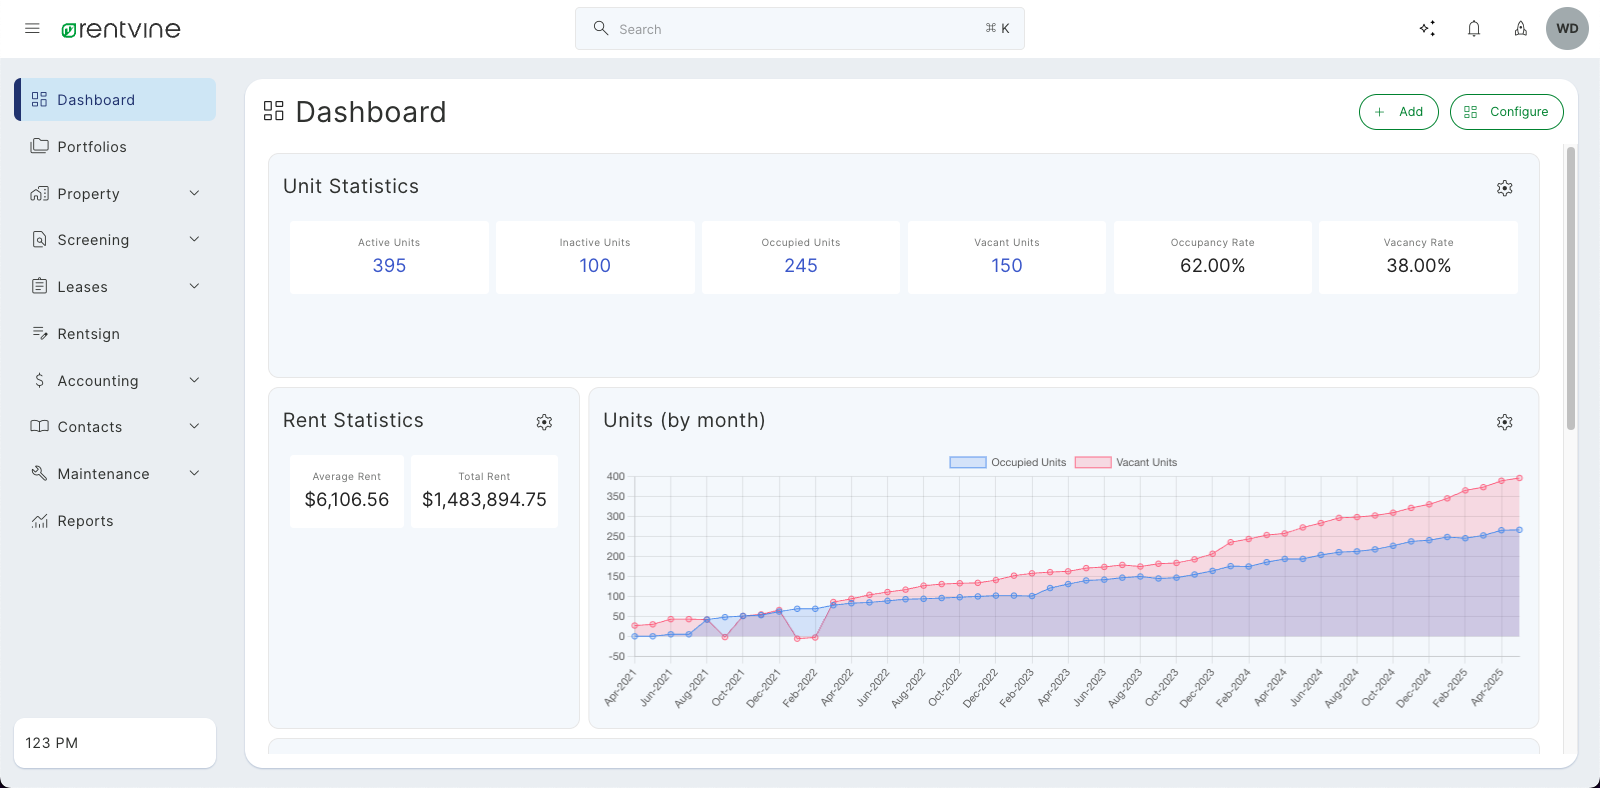
Task: Expand the Accounting submenu chevron
Action: 194,380
